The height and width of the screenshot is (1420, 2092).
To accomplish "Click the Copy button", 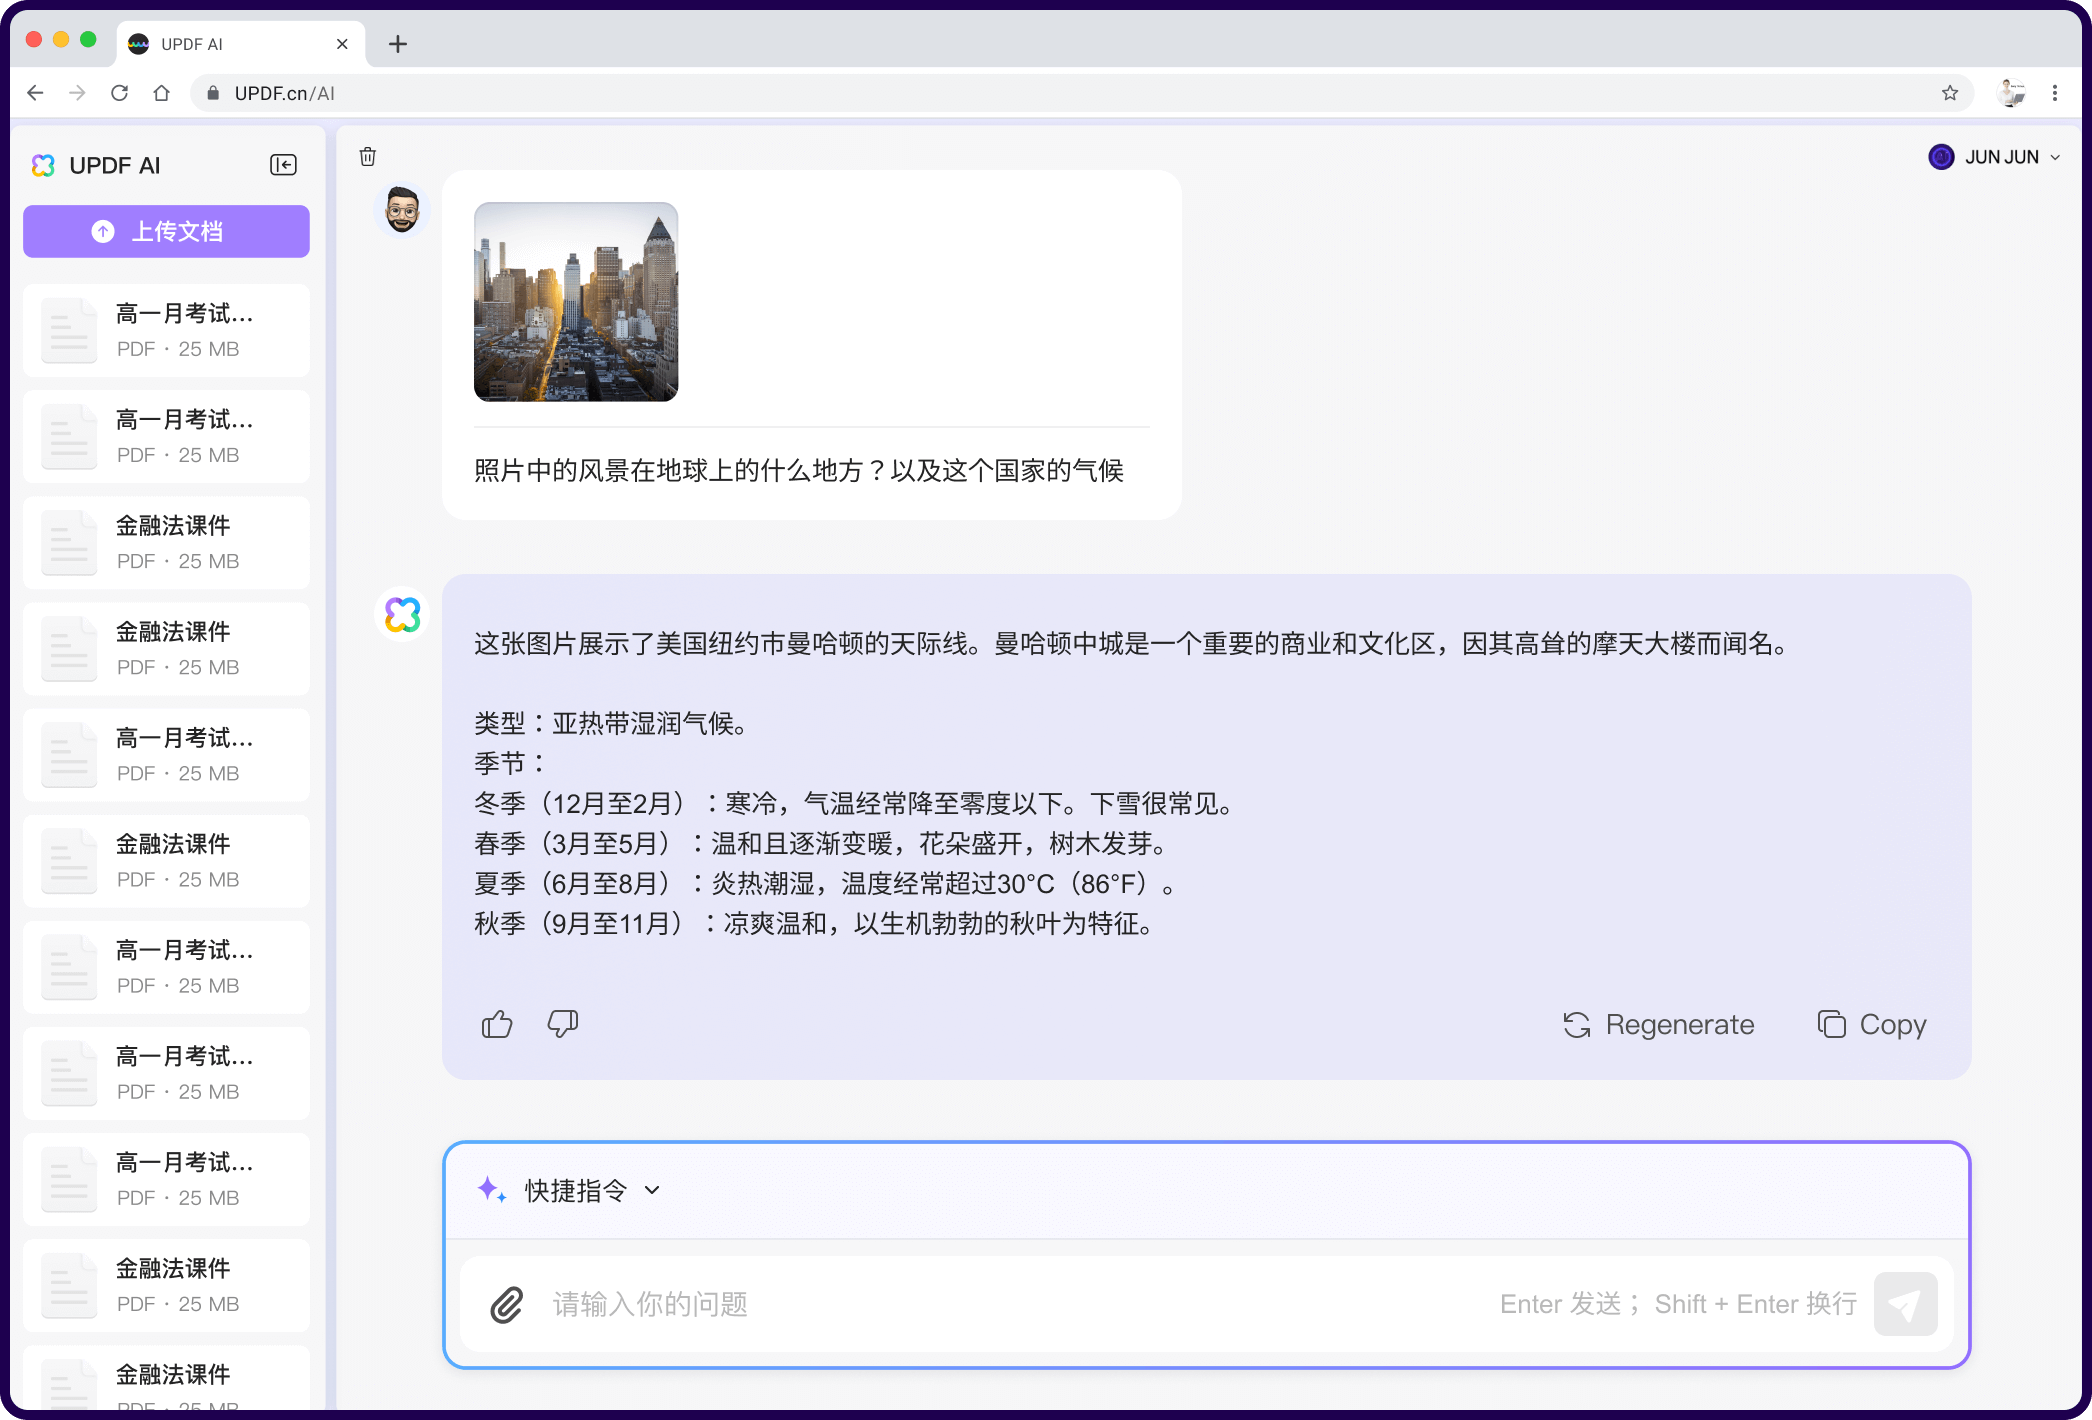I will (x=1872, y=1024).
